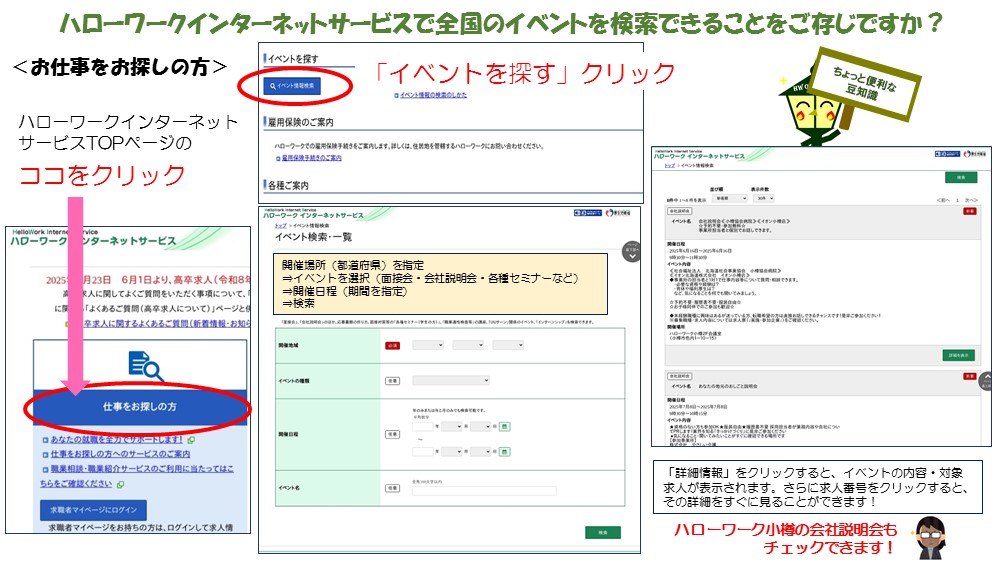The width and height of the screenshot is (1004, 565).
Task: Click the ハローワーク logo on the top page
Action: tap(93, 238)
